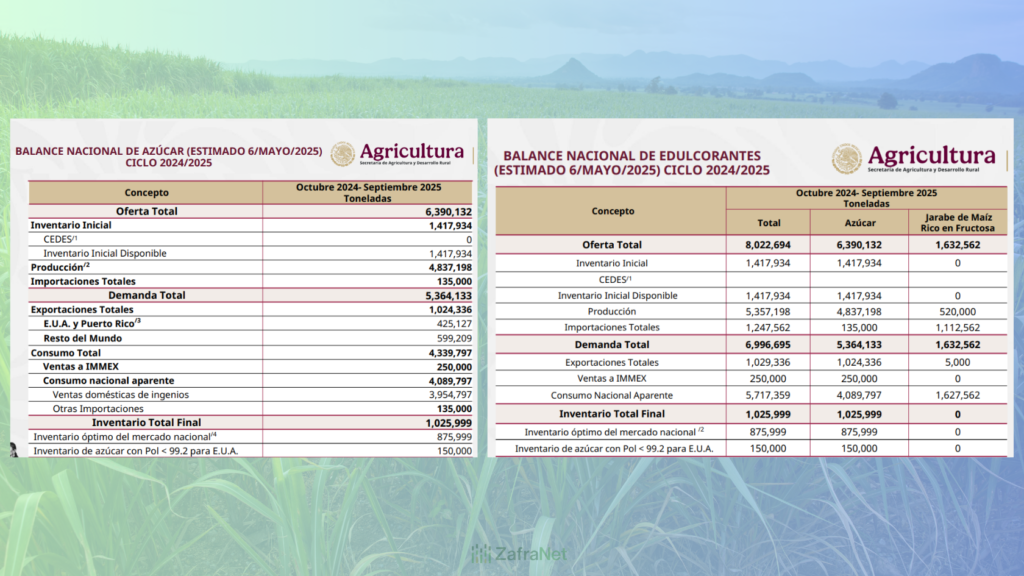Click 'Inventario Inicial Disponible' label in edulcorantes table
This screenshot has height=576, width=1024.
[617, 295]
